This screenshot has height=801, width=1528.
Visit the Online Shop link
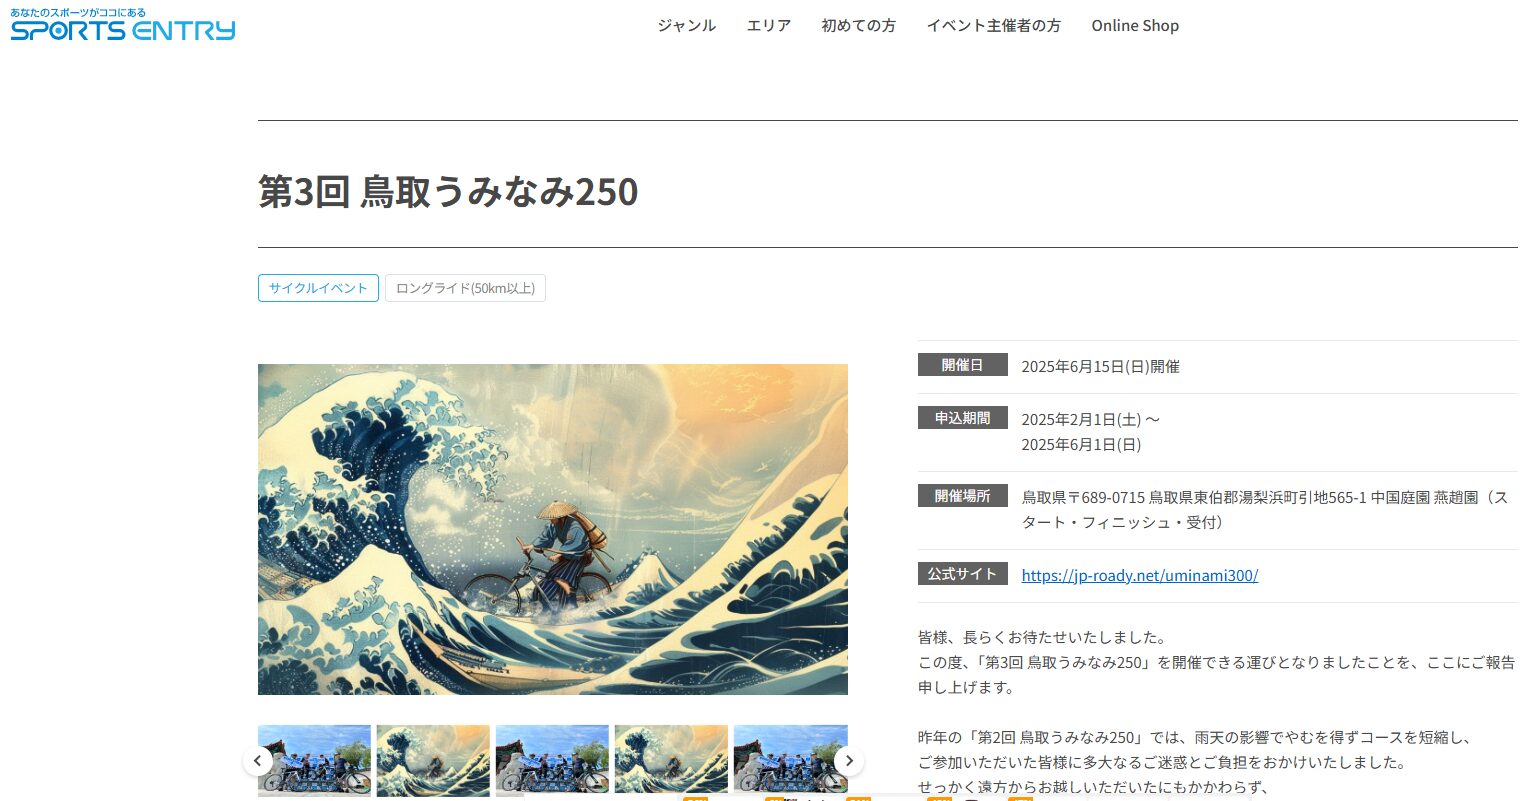[x=1135, y=26]
